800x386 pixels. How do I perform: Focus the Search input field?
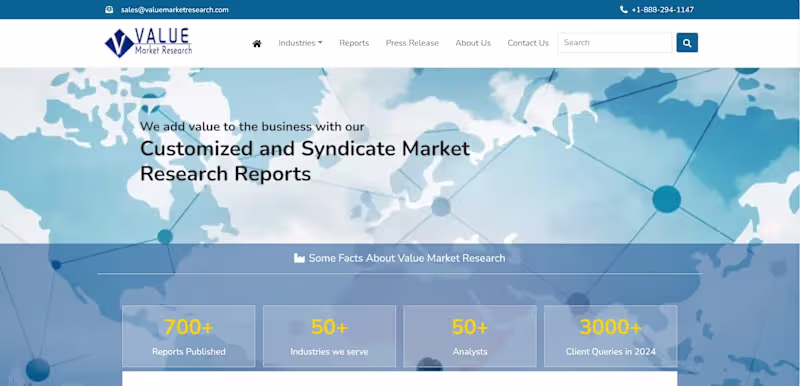615,43
